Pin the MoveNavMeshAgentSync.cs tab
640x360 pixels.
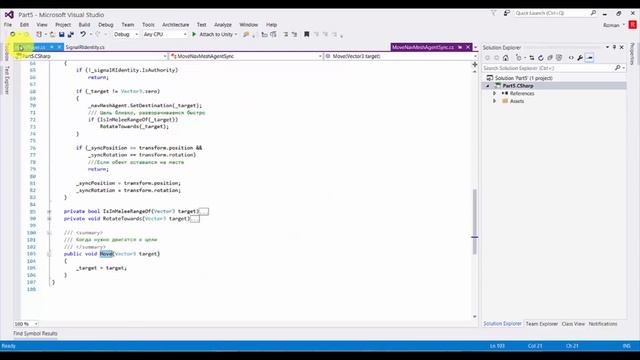click(460, 47)
